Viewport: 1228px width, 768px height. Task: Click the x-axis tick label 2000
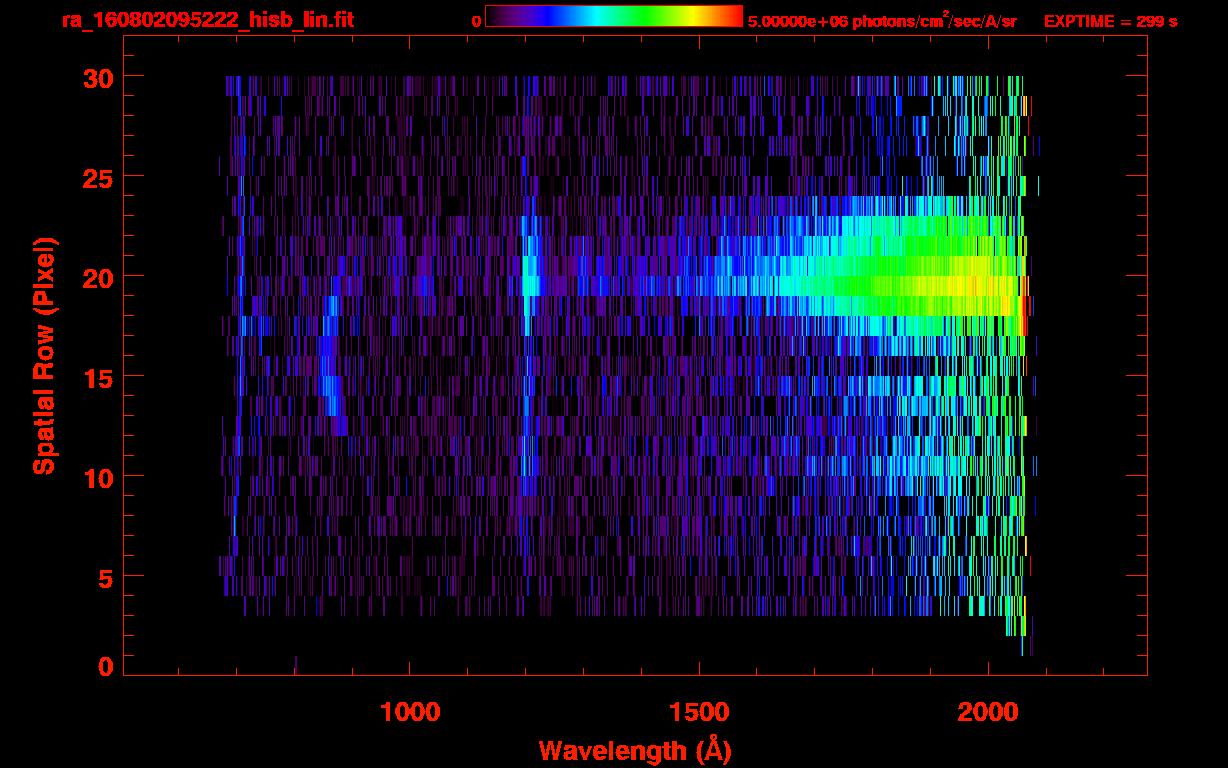tap(988, 712)
